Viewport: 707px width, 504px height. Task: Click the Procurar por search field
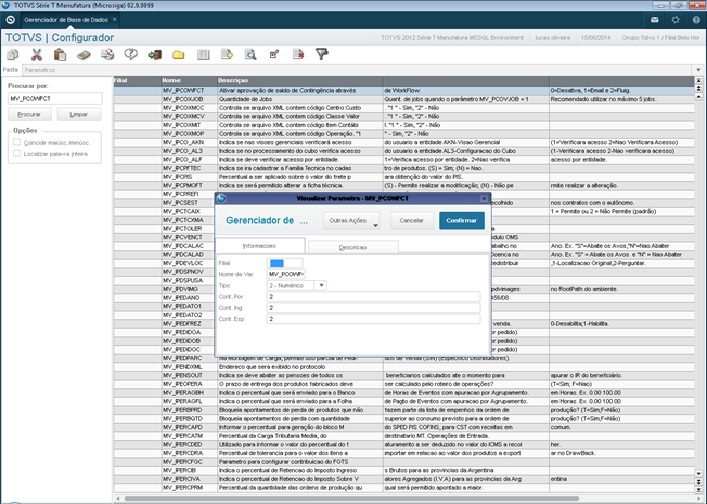(x=55, y=98)
